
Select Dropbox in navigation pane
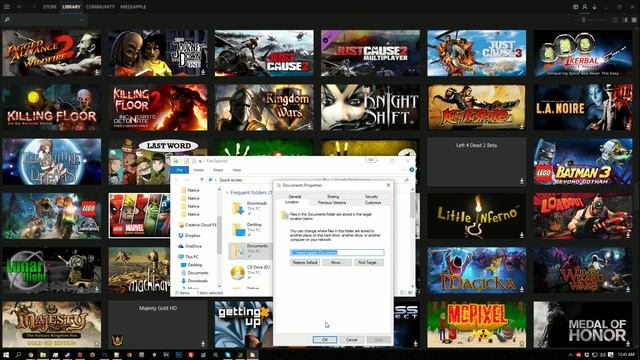189,236
